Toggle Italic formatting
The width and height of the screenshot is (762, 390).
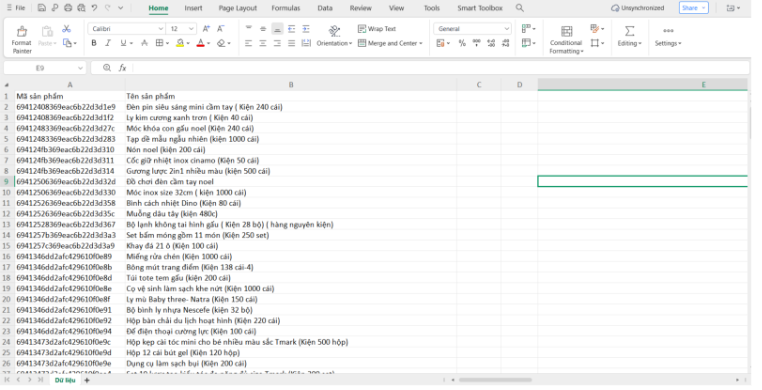click(x=108, y=43)
